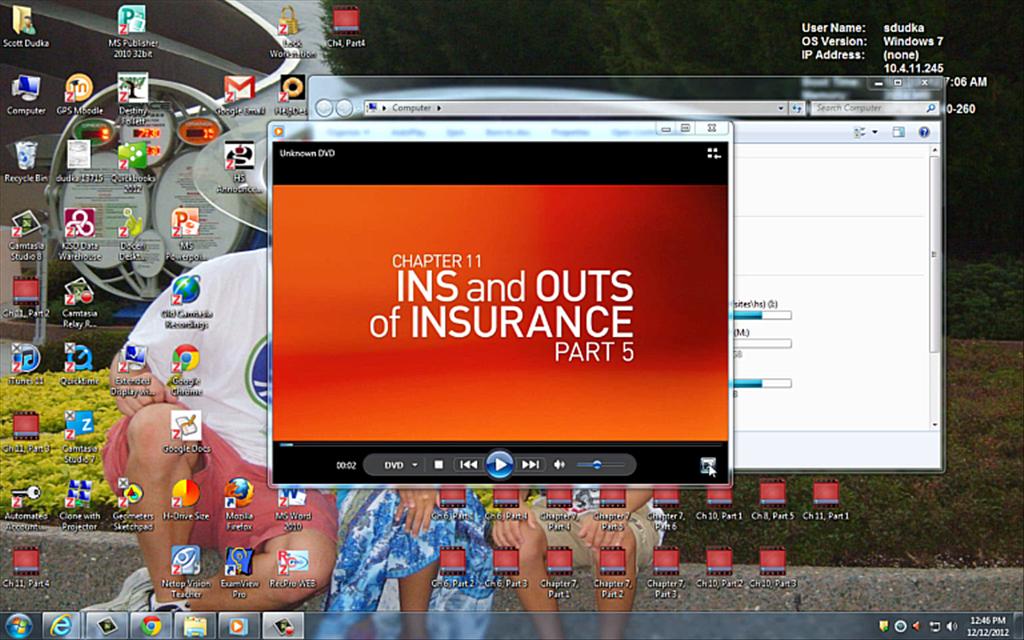Open Windows Explorer taskbar button

point(195,626)
